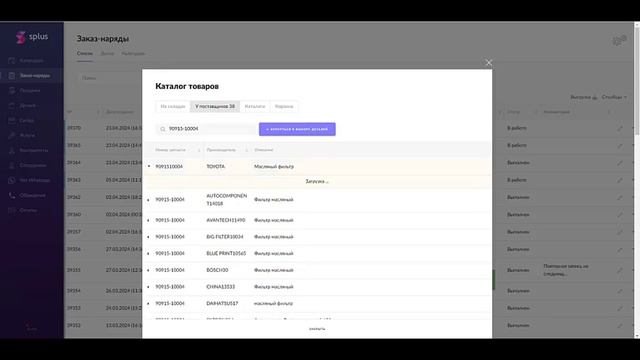640x360 pixels.
Task: Click the purple button next to search
Action: tap(297, 129)
